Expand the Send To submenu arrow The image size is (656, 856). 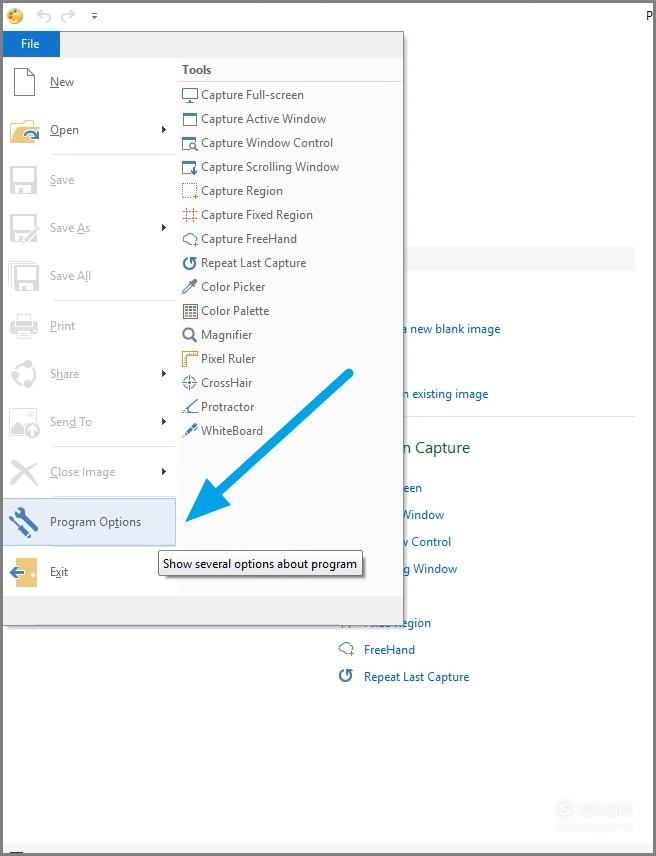tap(164, 421)
